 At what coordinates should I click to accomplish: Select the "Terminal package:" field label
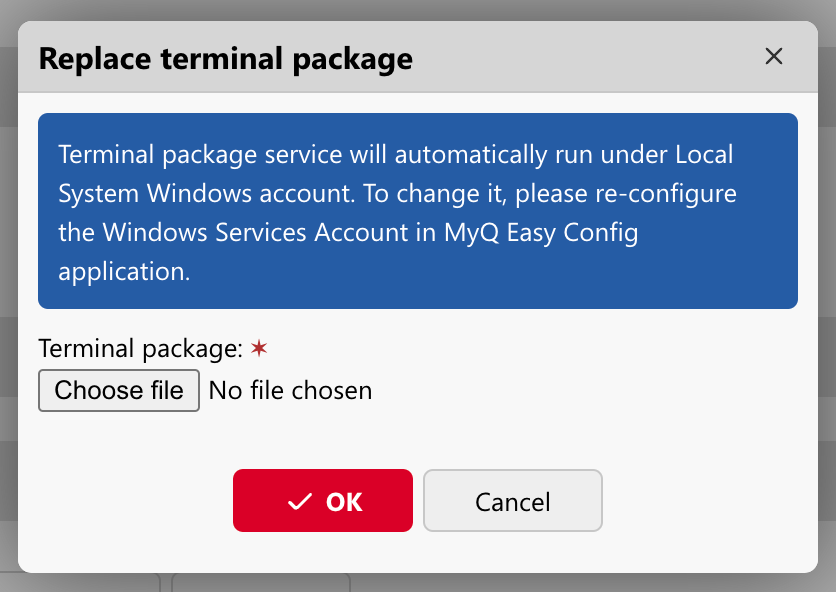point(140,349)
